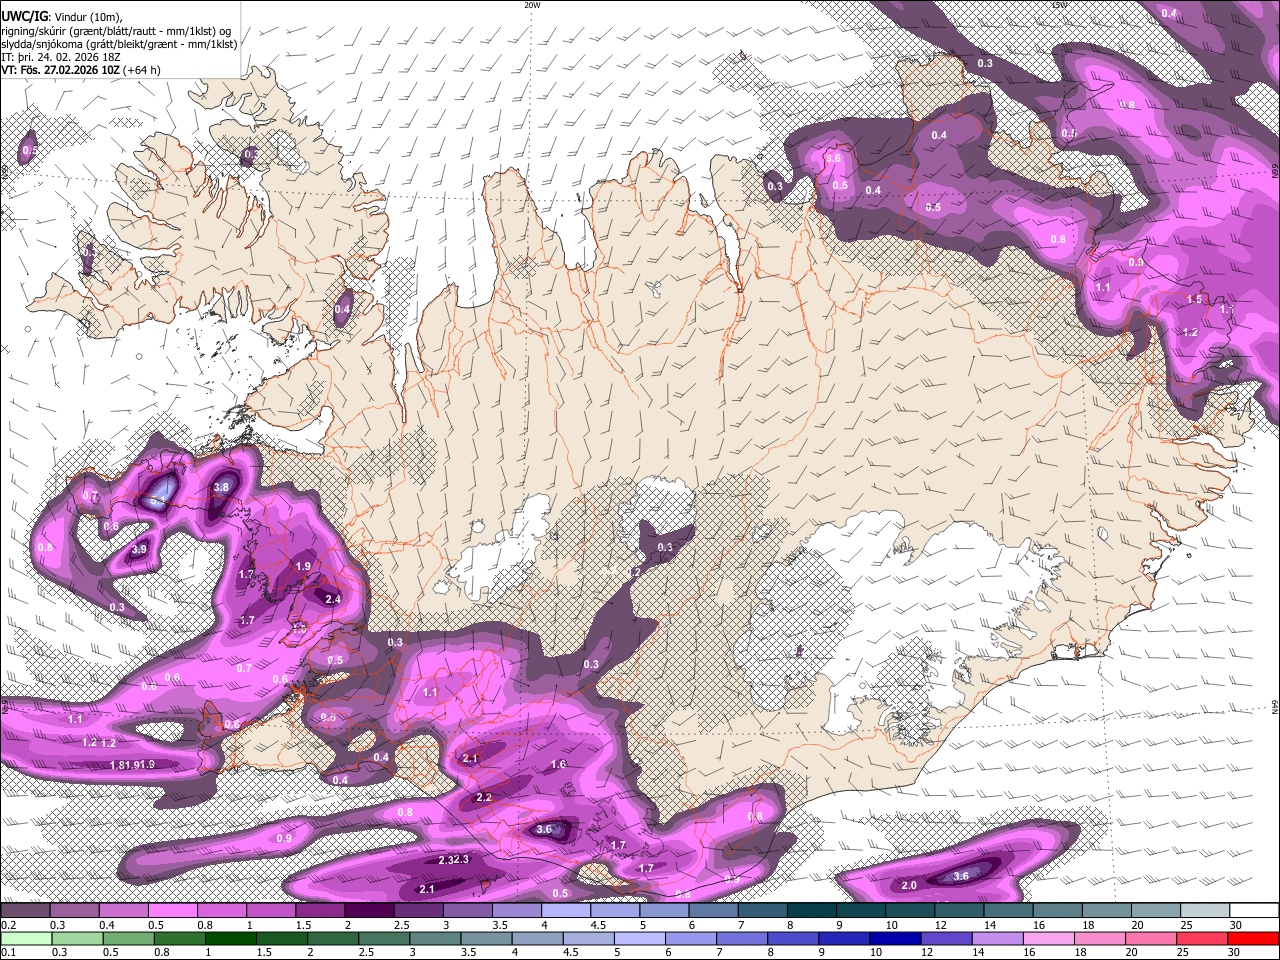The width and height of the screenshot is (1280, 960).
Task: Click the 'rigning/skúrir' legend description line
Action: 115,31
